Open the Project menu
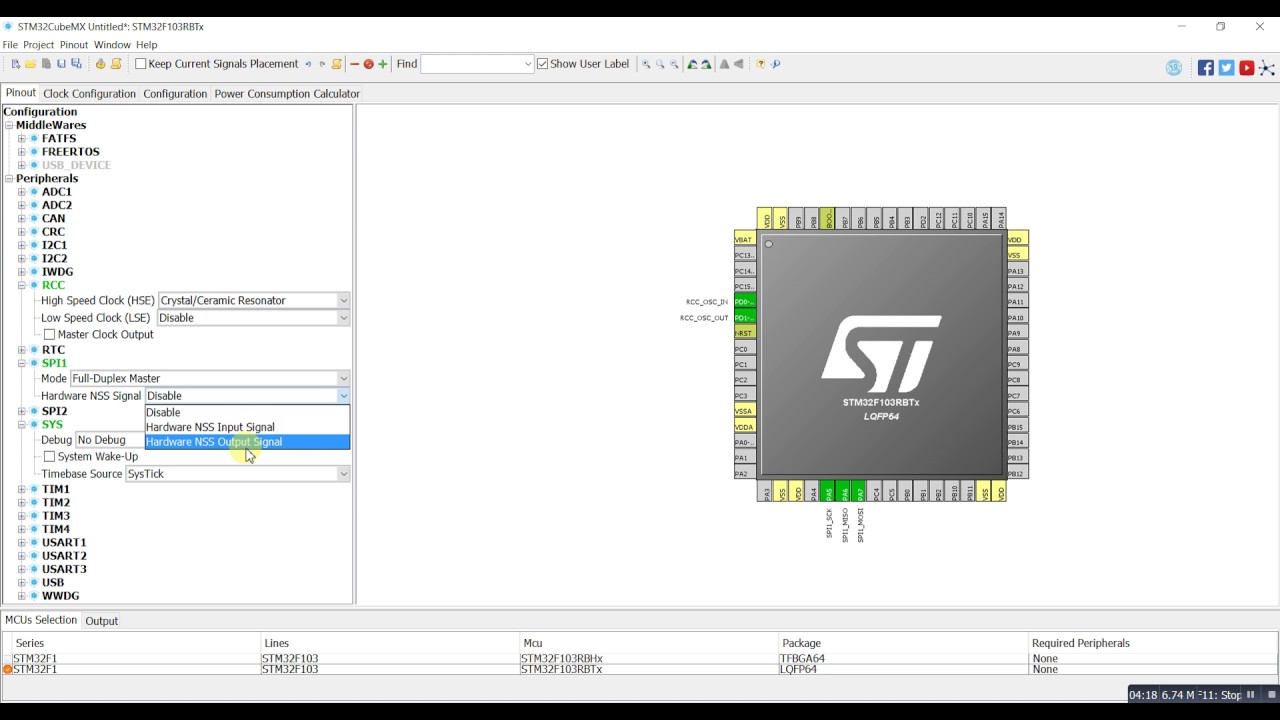Screen dimensions: 1280x720 point(38,45)
